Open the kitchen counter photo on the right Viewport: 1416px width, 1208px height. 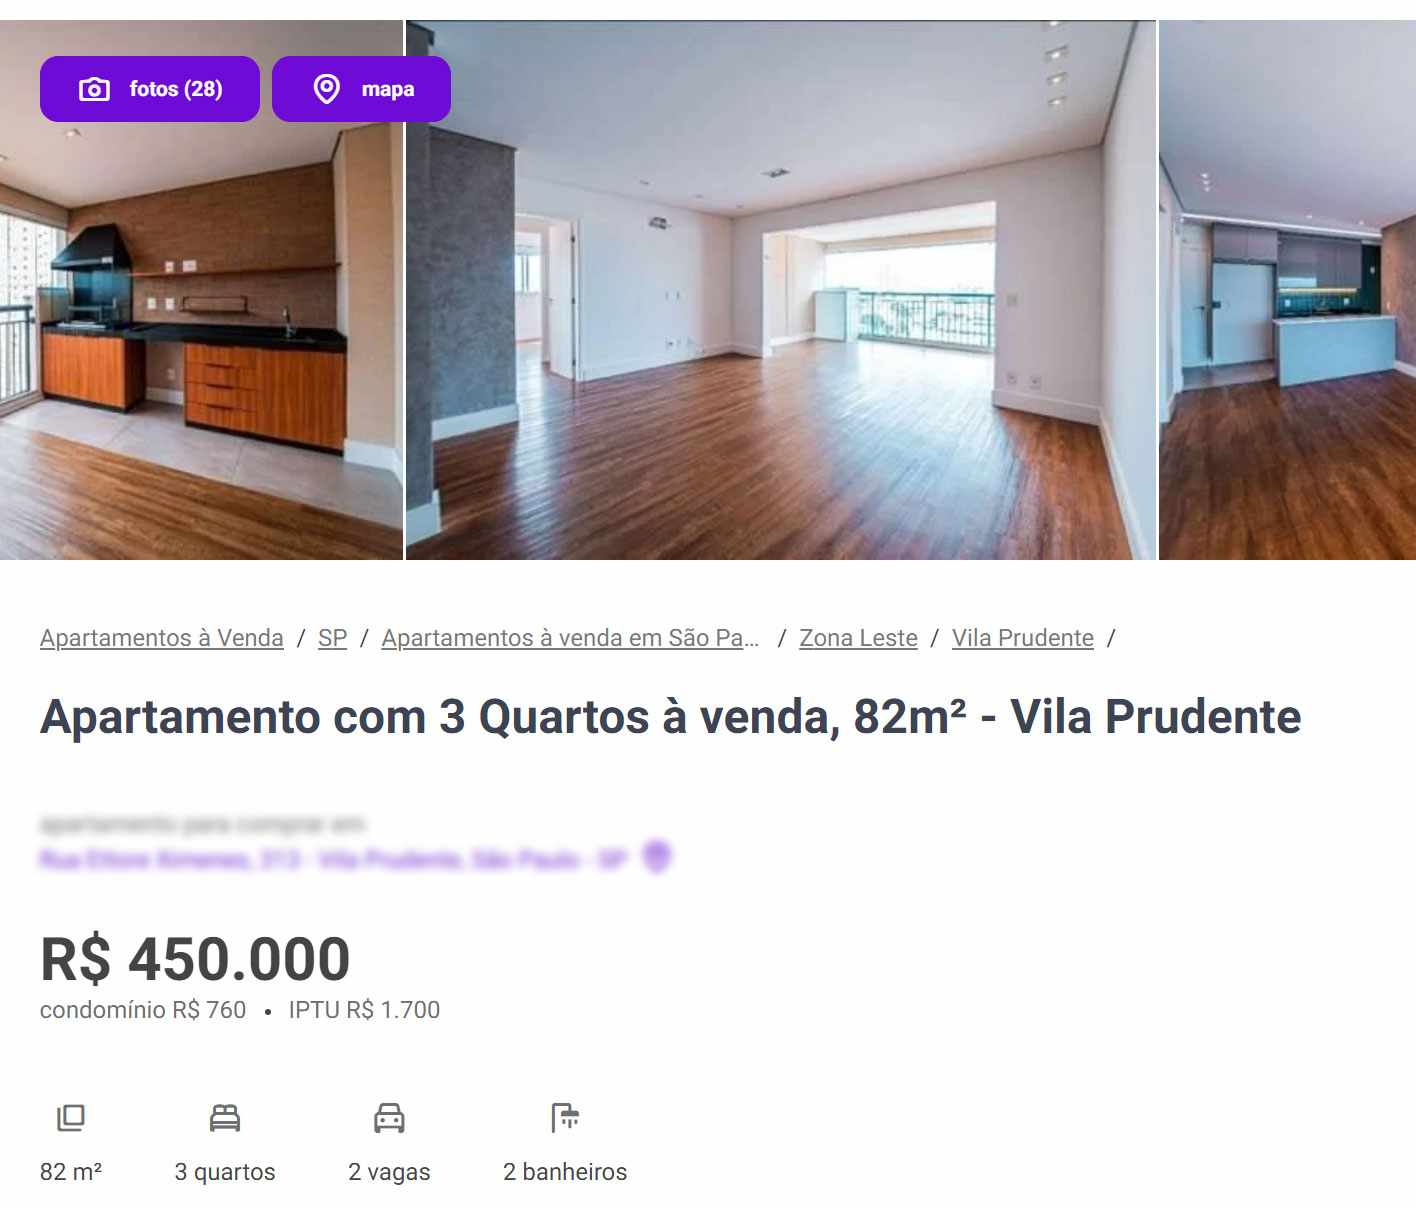click(1287, 290)
